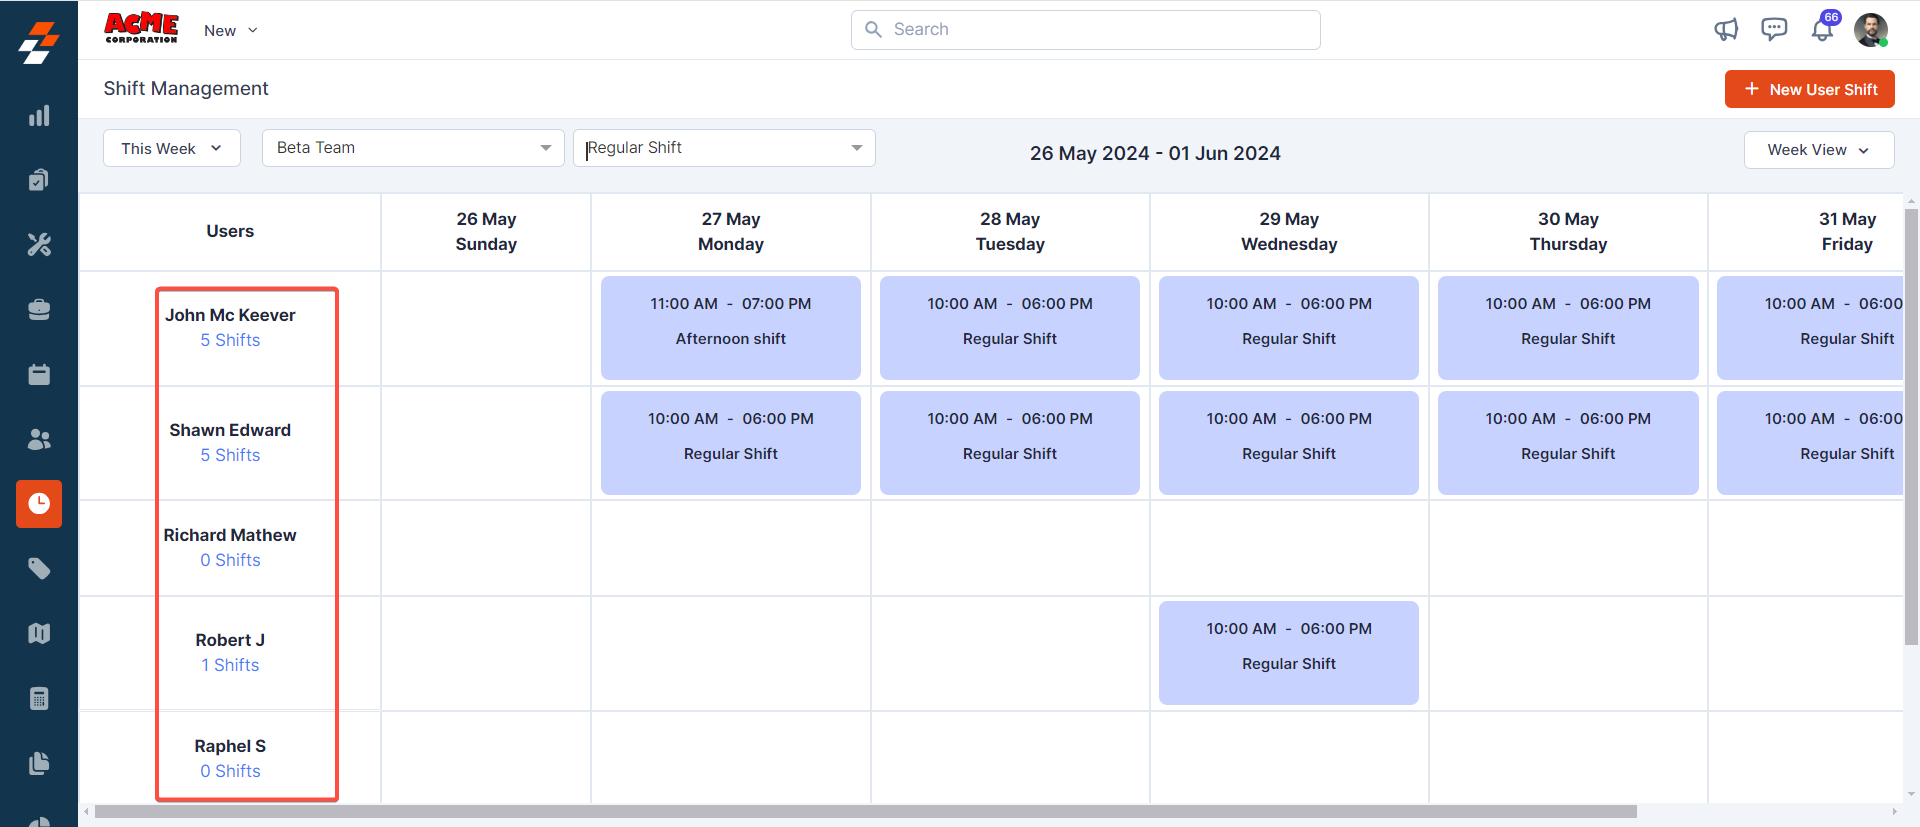Click the horizontal scrollbar below the schedule
This screenshot has height=827, width=1920.
[x=865, y=812]
